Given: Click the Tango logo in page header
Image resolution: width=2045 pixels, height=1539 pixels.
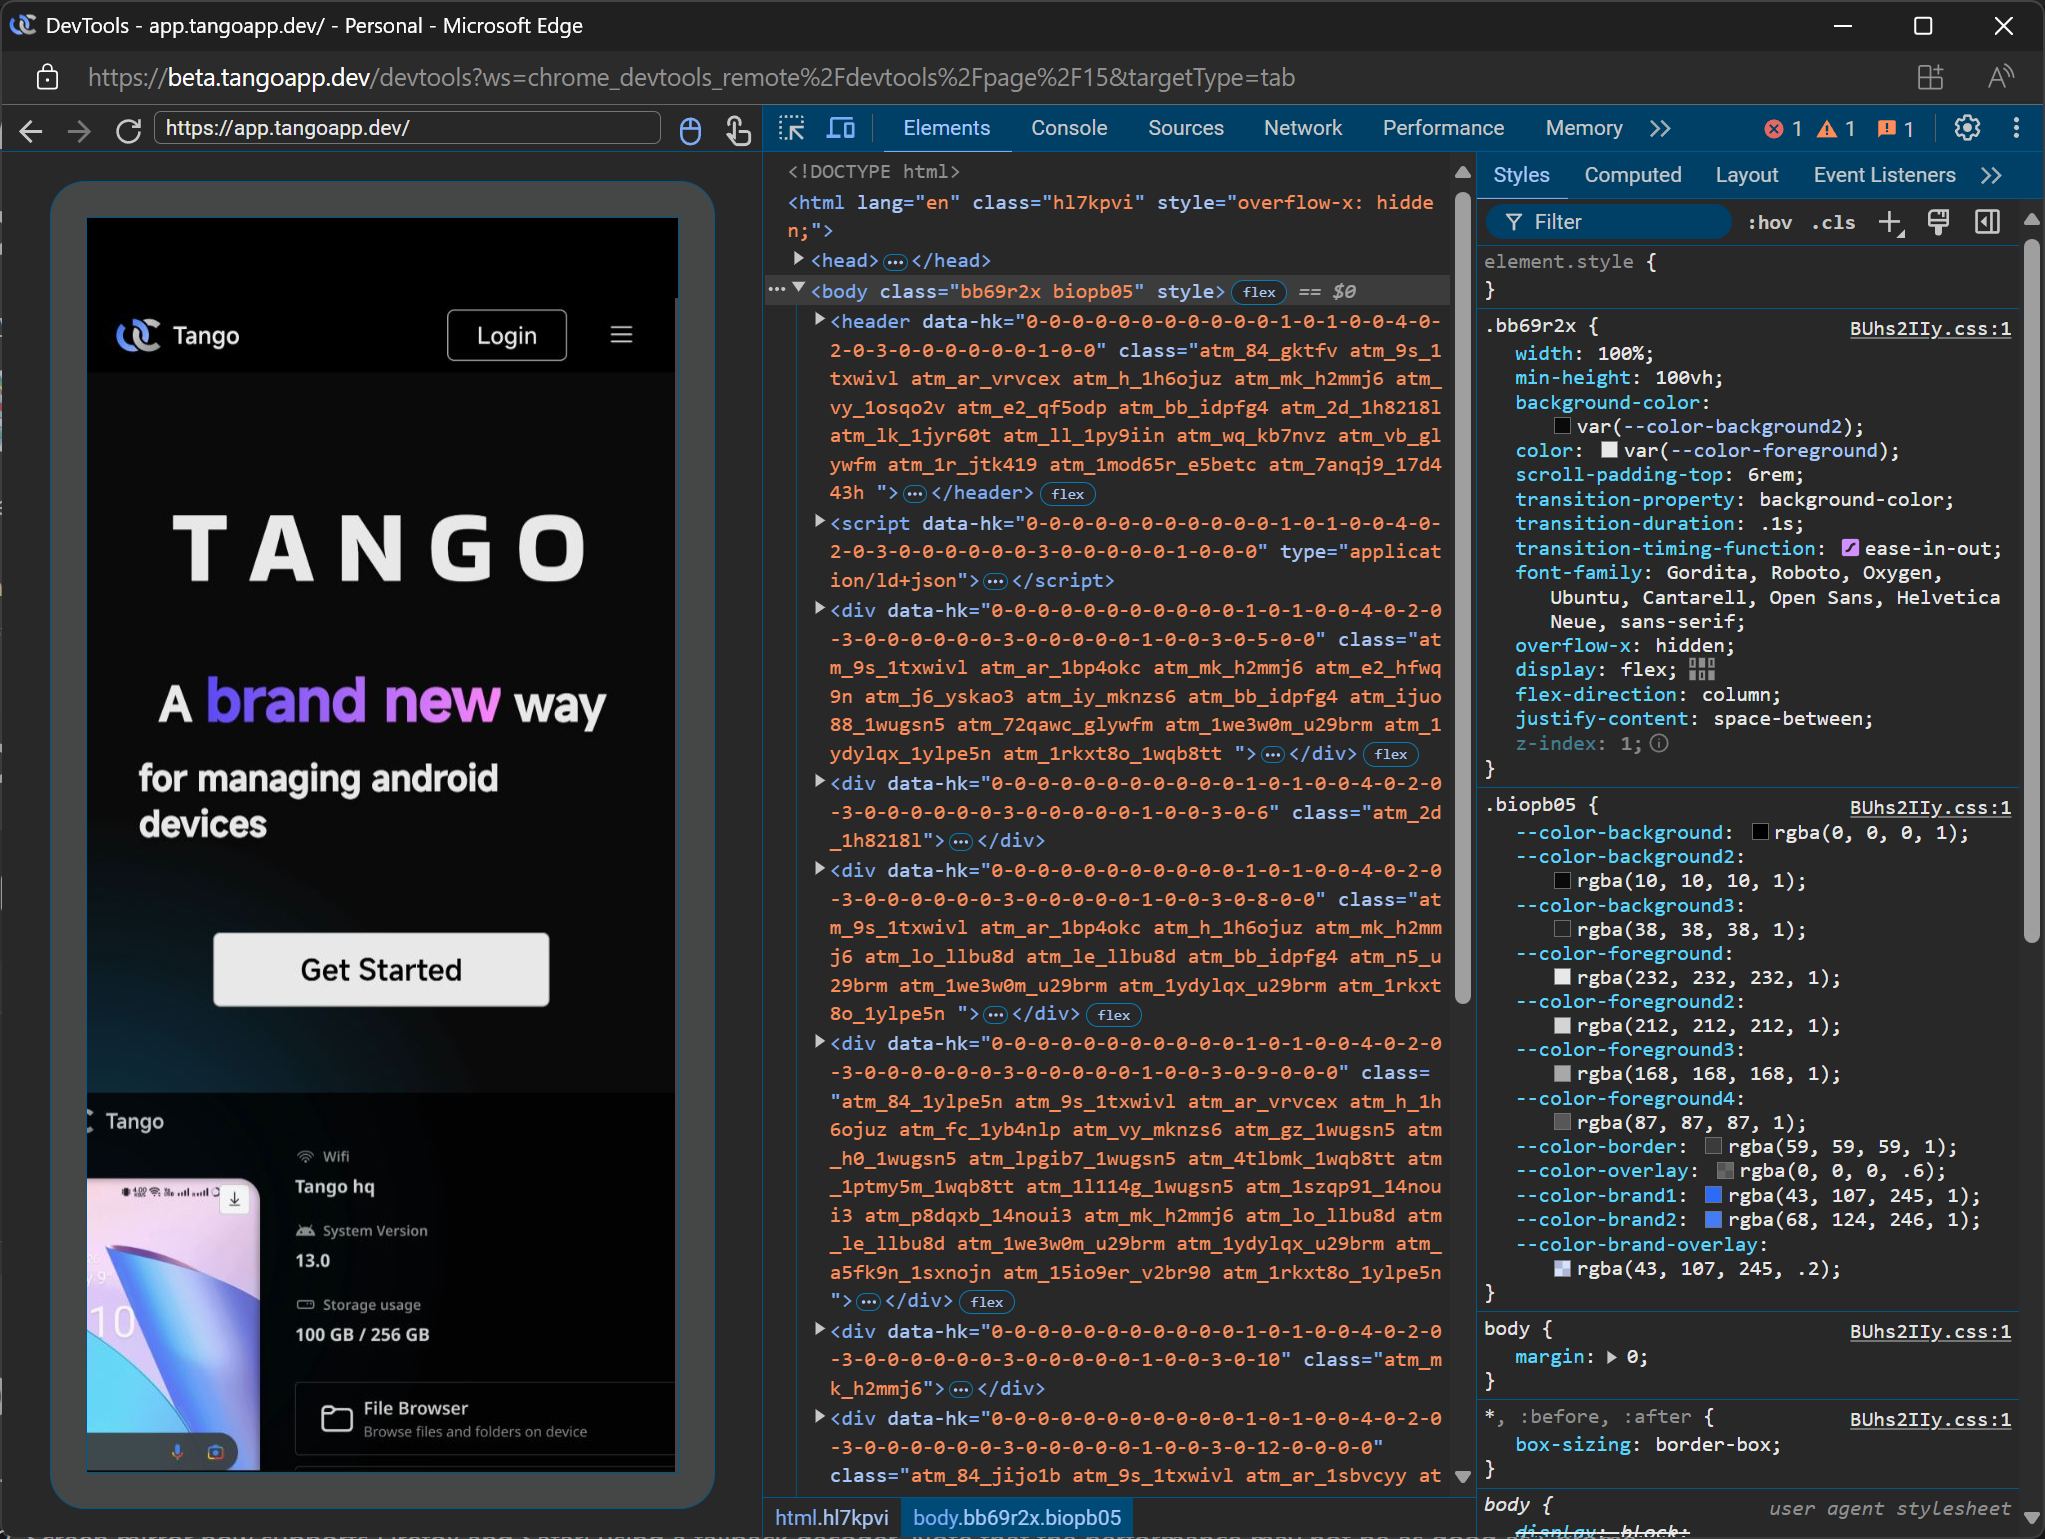Looking at the screenshot, I should [178, 335].
